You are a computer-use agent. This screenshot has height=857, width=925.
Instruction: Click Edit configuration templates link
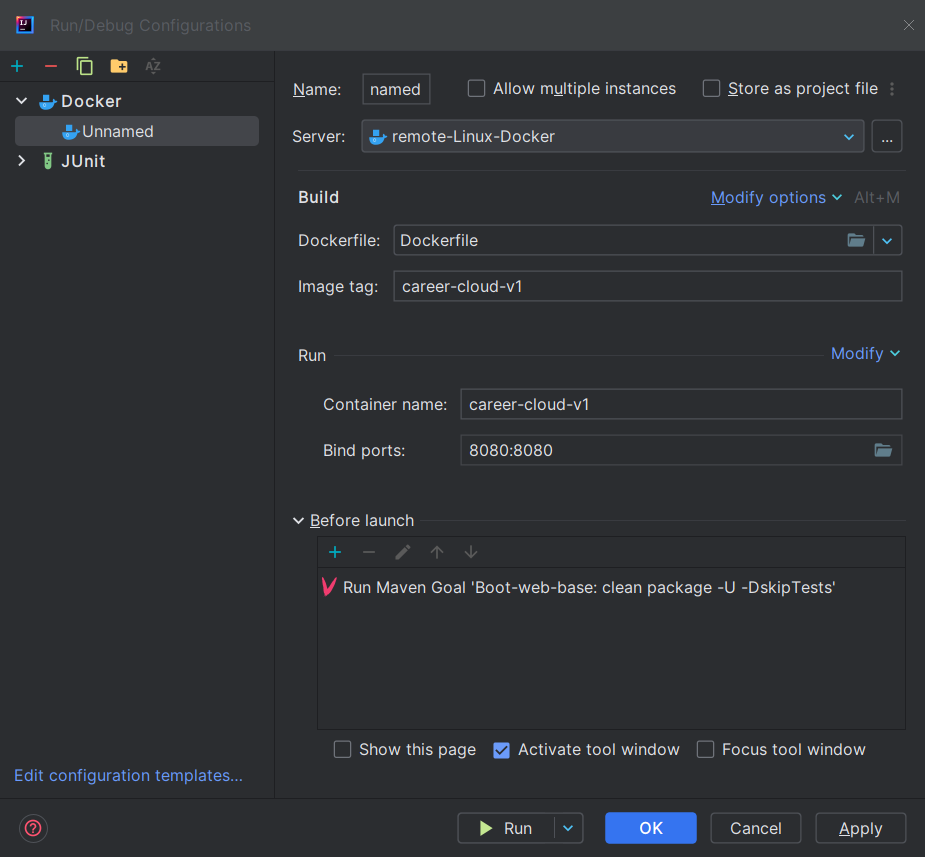[x=128, y=776]
